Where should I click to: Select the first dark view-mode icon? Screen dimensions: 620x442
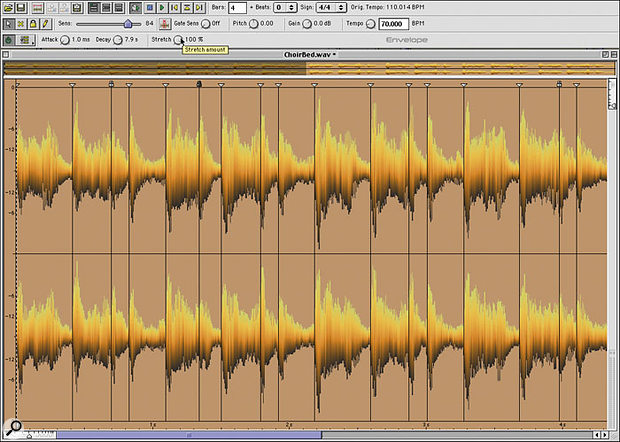[x=94, y=8]
